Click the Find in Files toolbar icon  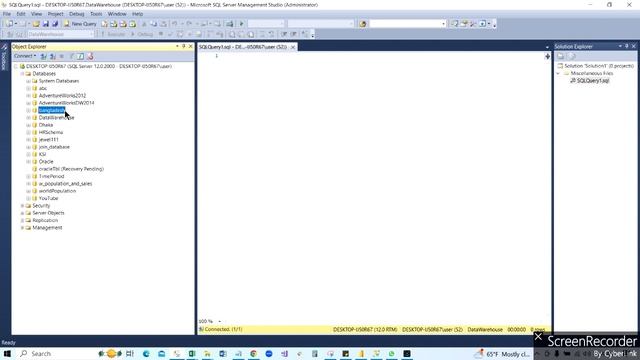[x=362, y=24]
